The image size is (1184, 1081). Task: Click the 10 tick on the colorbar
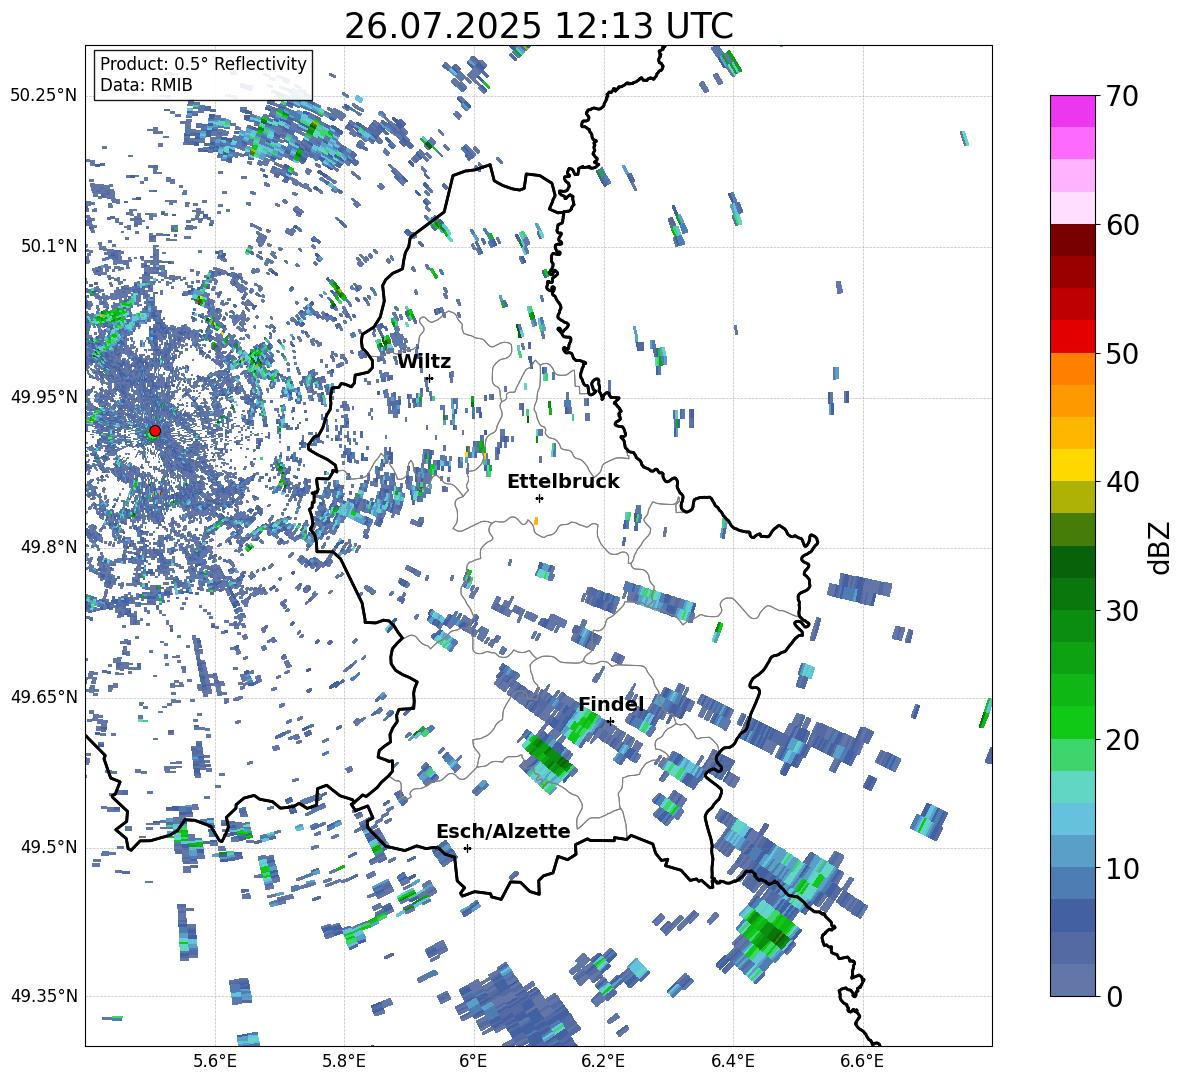point(1122,868)
